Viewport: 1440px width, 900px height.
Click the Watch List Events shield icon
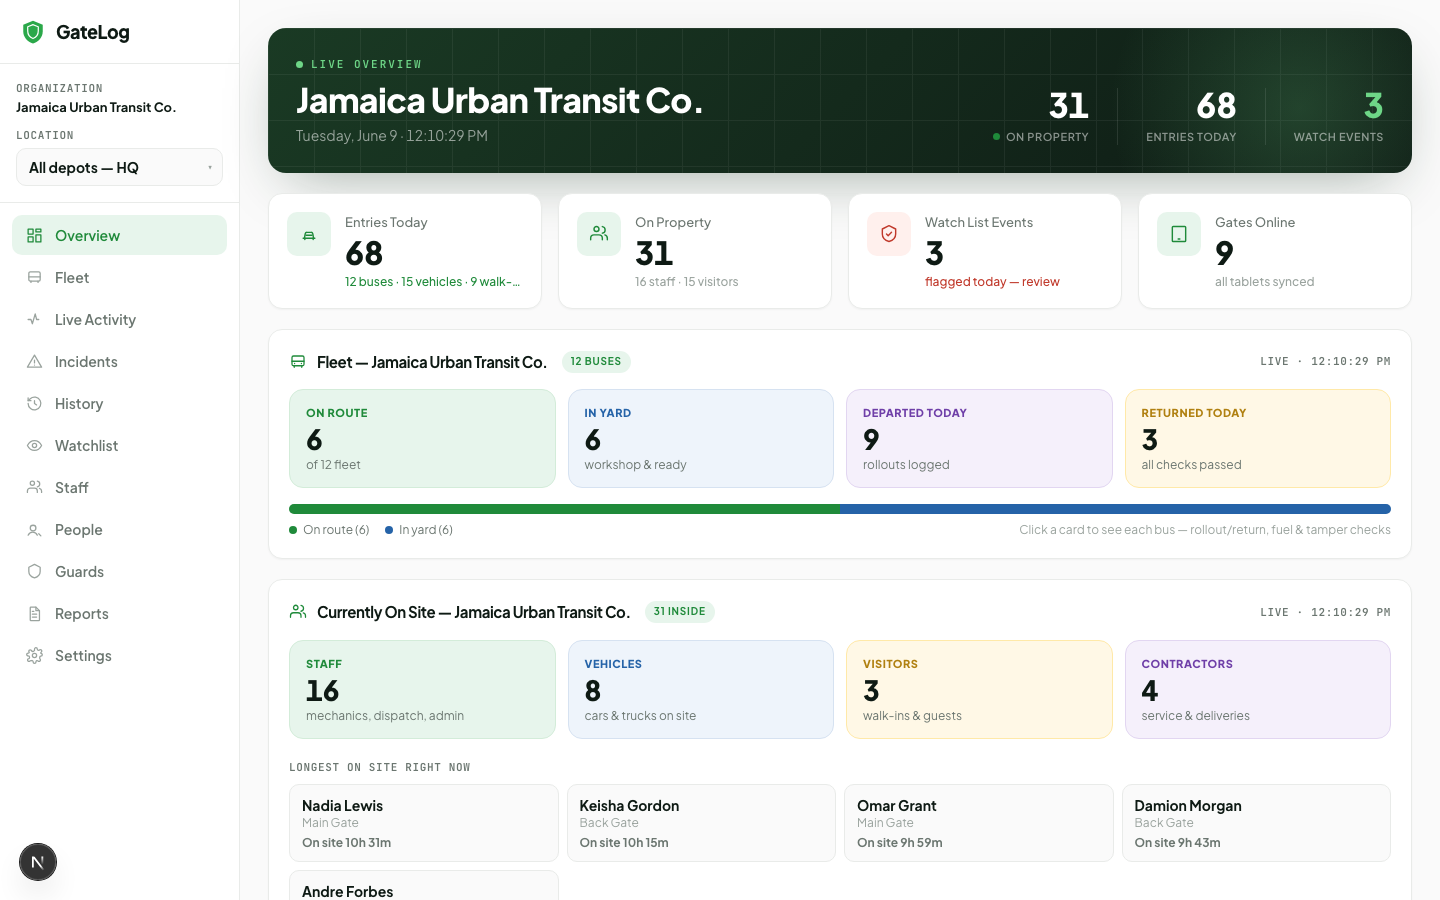[x=889, y=234]
